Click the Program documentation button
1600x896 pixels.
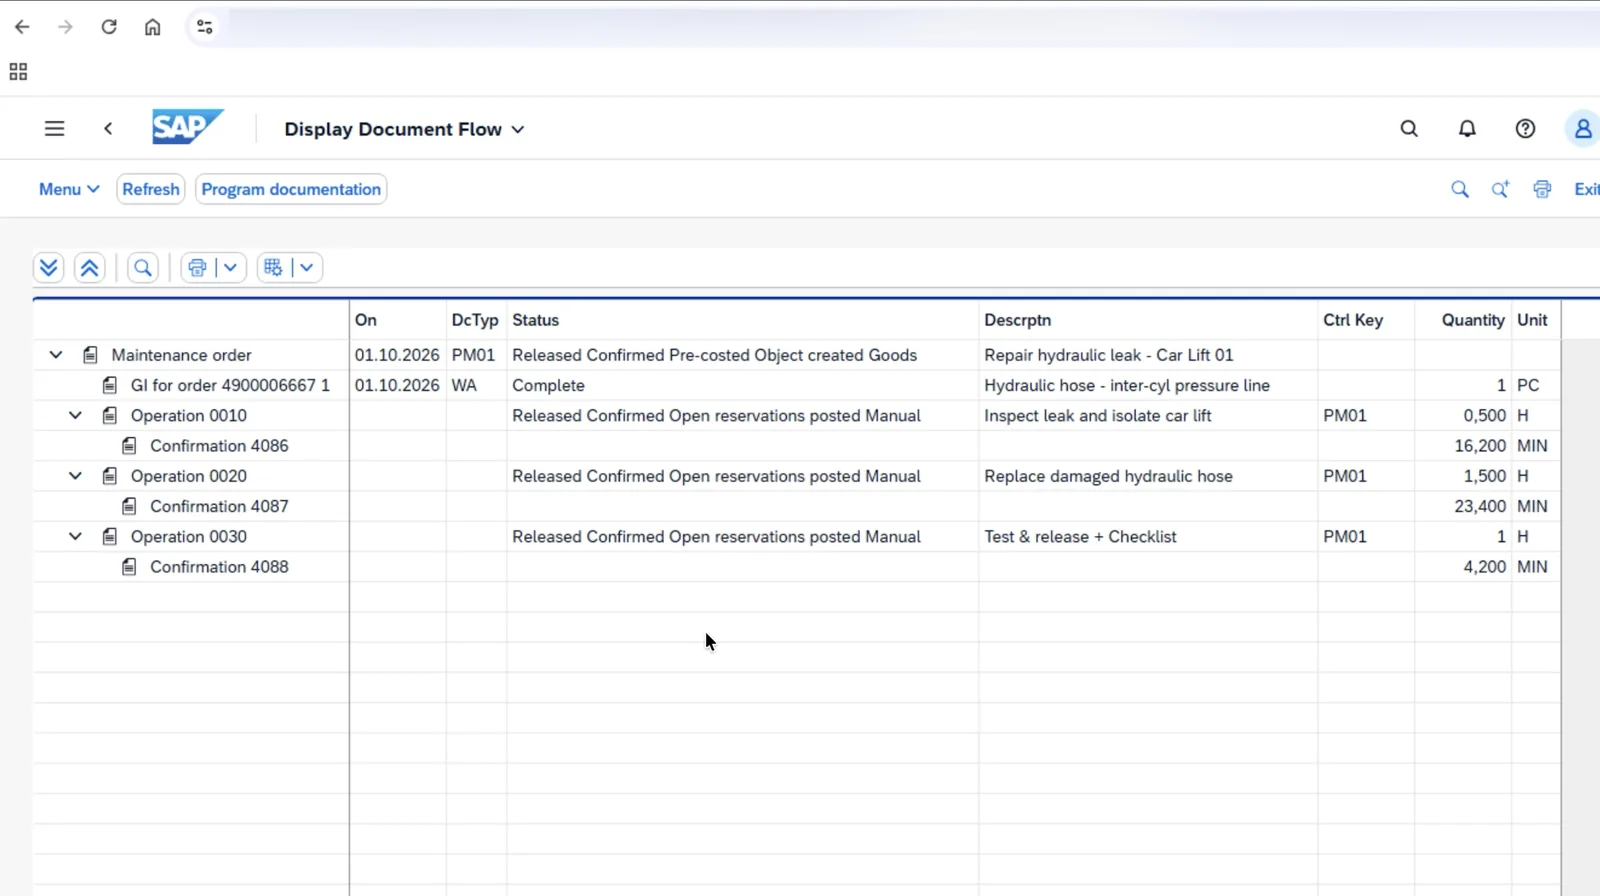click(x=291, y=189)
